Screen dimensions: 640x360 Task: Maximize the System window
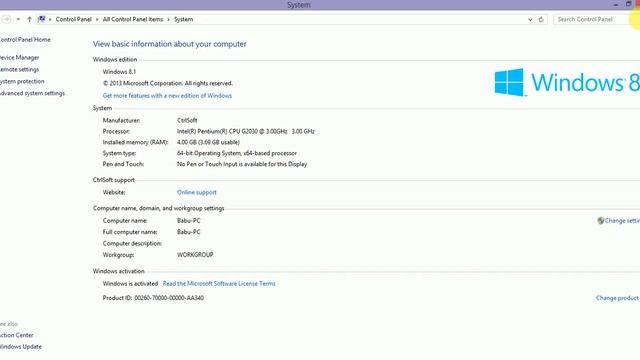[628, 4]
